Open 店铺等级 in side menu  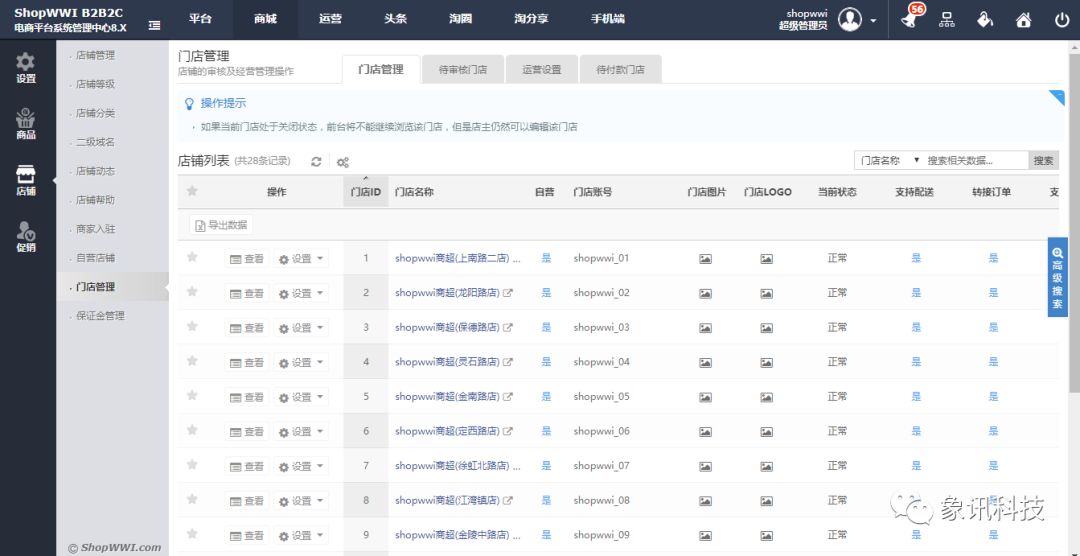pos(96,84)
